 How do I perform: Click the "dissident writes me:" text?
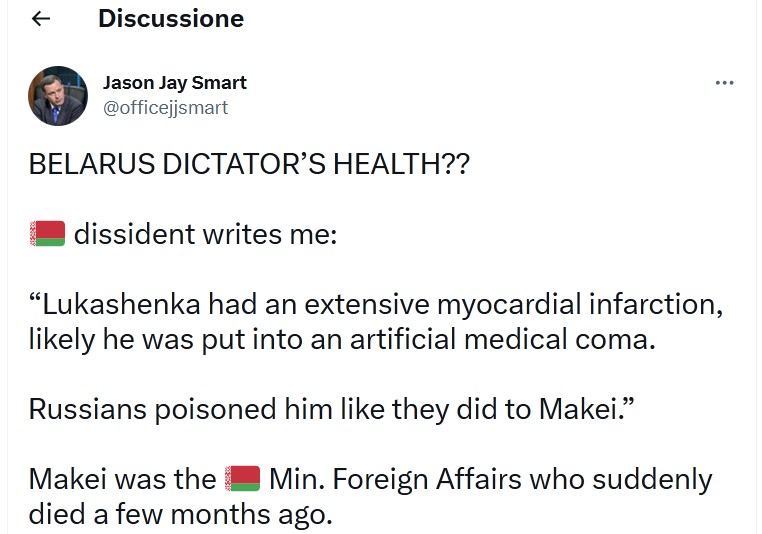tap(206, 235)
